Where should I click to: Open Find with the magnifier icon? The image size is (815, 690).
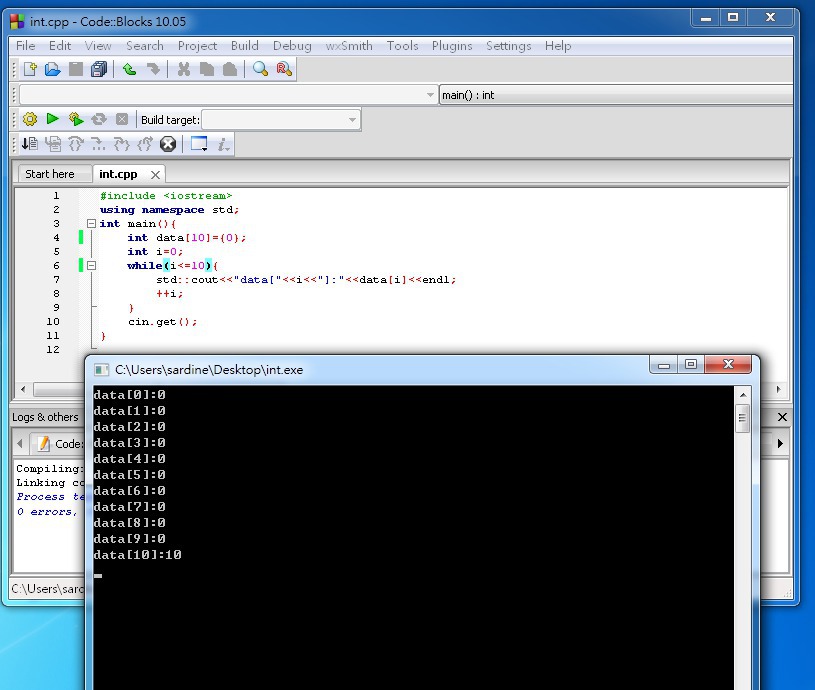pyautogui.click(x=260, y=69)
